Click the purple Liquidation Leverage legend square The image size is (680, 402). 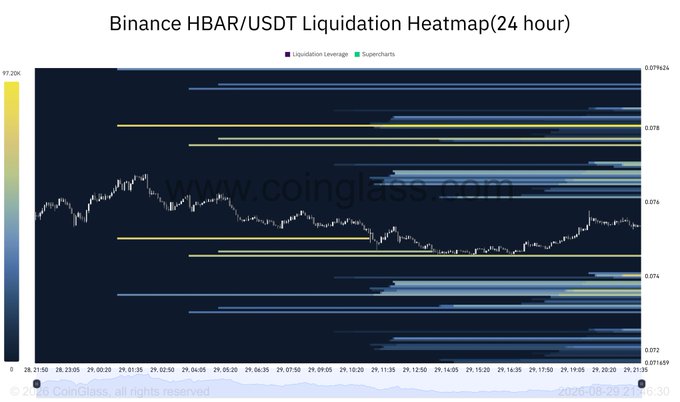tap(287, 54)
